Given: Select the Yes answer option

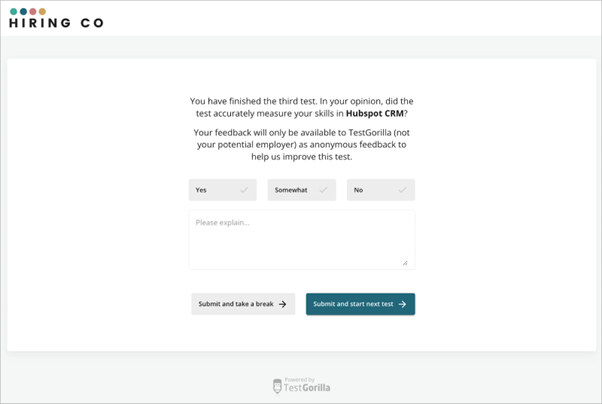Looking at the screenshot, I should [222, 190].
